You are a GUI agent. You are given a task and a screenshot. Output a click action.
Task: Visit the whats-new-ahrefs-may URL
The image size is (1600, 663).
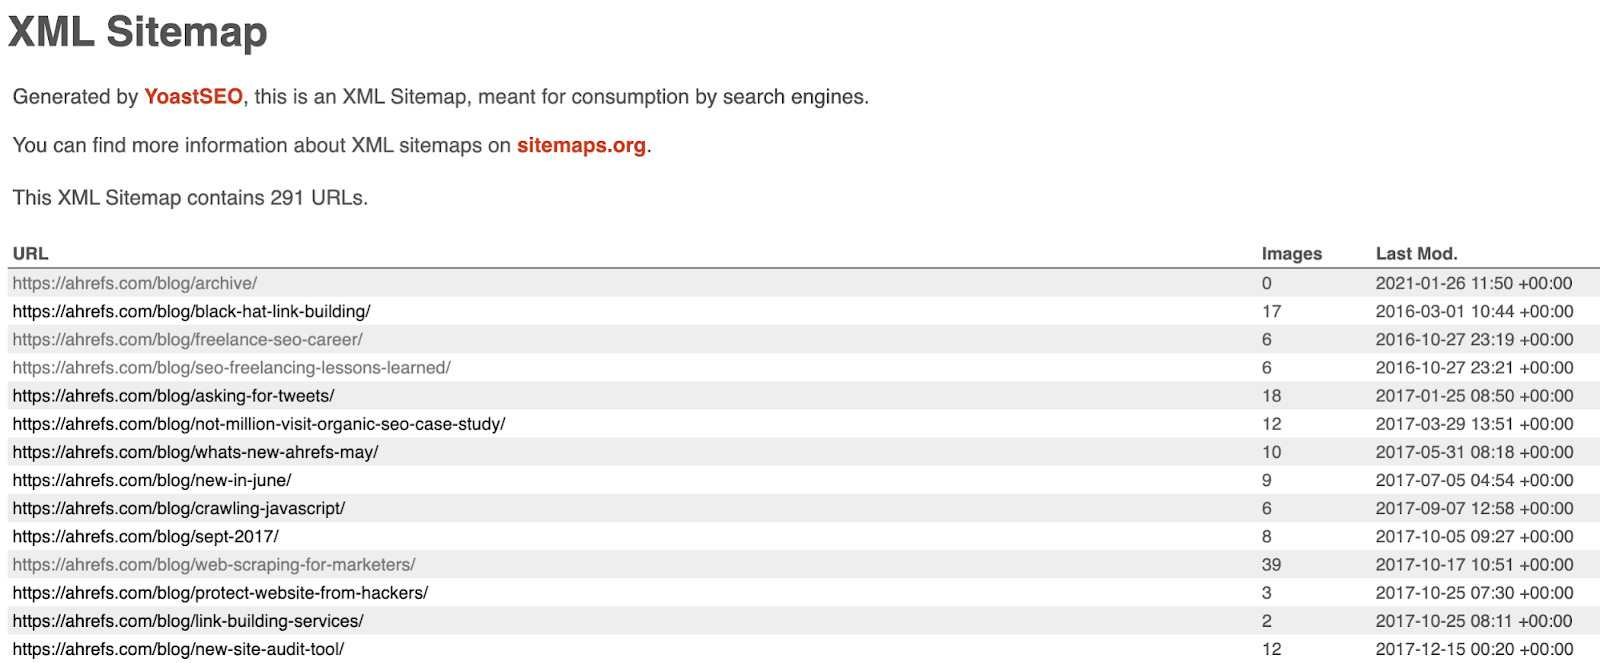pyautogui.click(x=195, y=452)
